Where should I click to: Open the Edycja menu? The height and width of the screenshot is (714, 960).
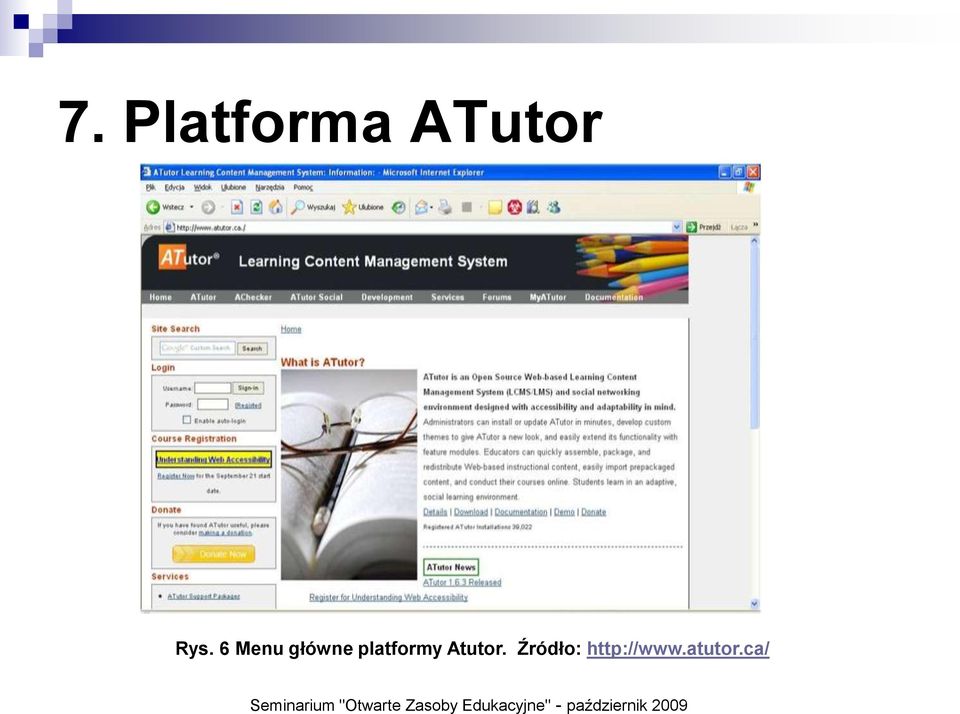point(174,187)
